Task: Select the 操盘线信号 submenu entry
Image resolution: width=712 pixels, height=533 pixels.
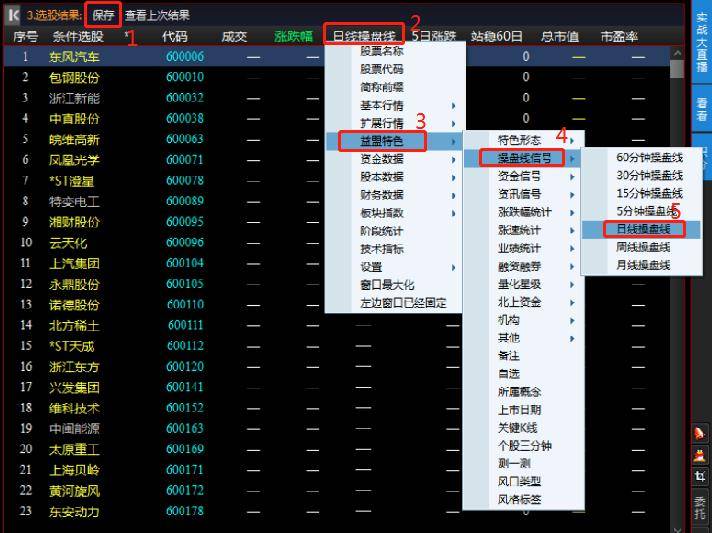Action: point(524,158)
